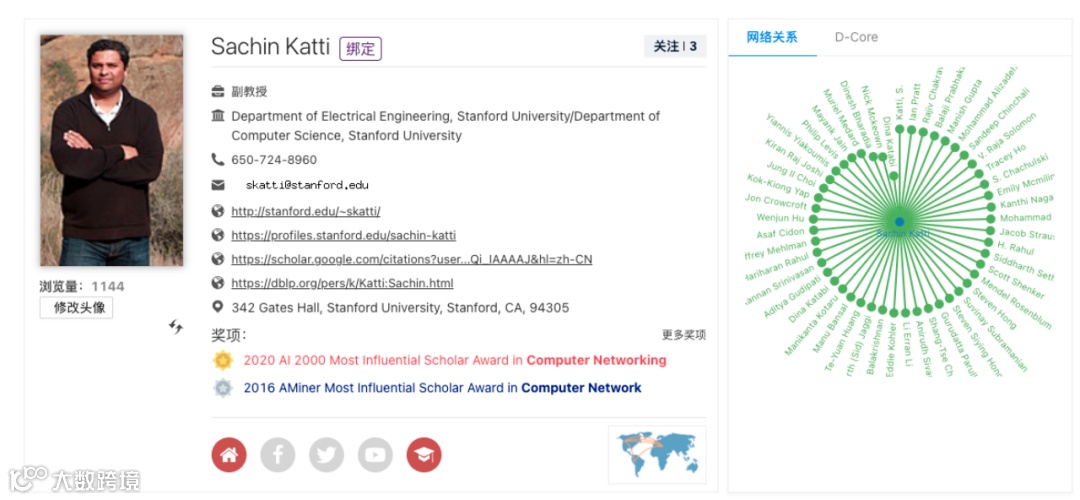Click the central Sachin Katti network node

click(x=899, y=221)
